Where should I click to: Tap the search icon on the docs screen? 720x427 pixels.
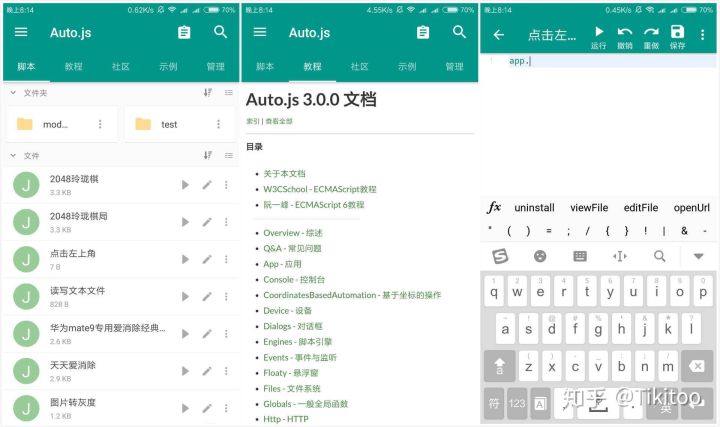tap(460, 32)
